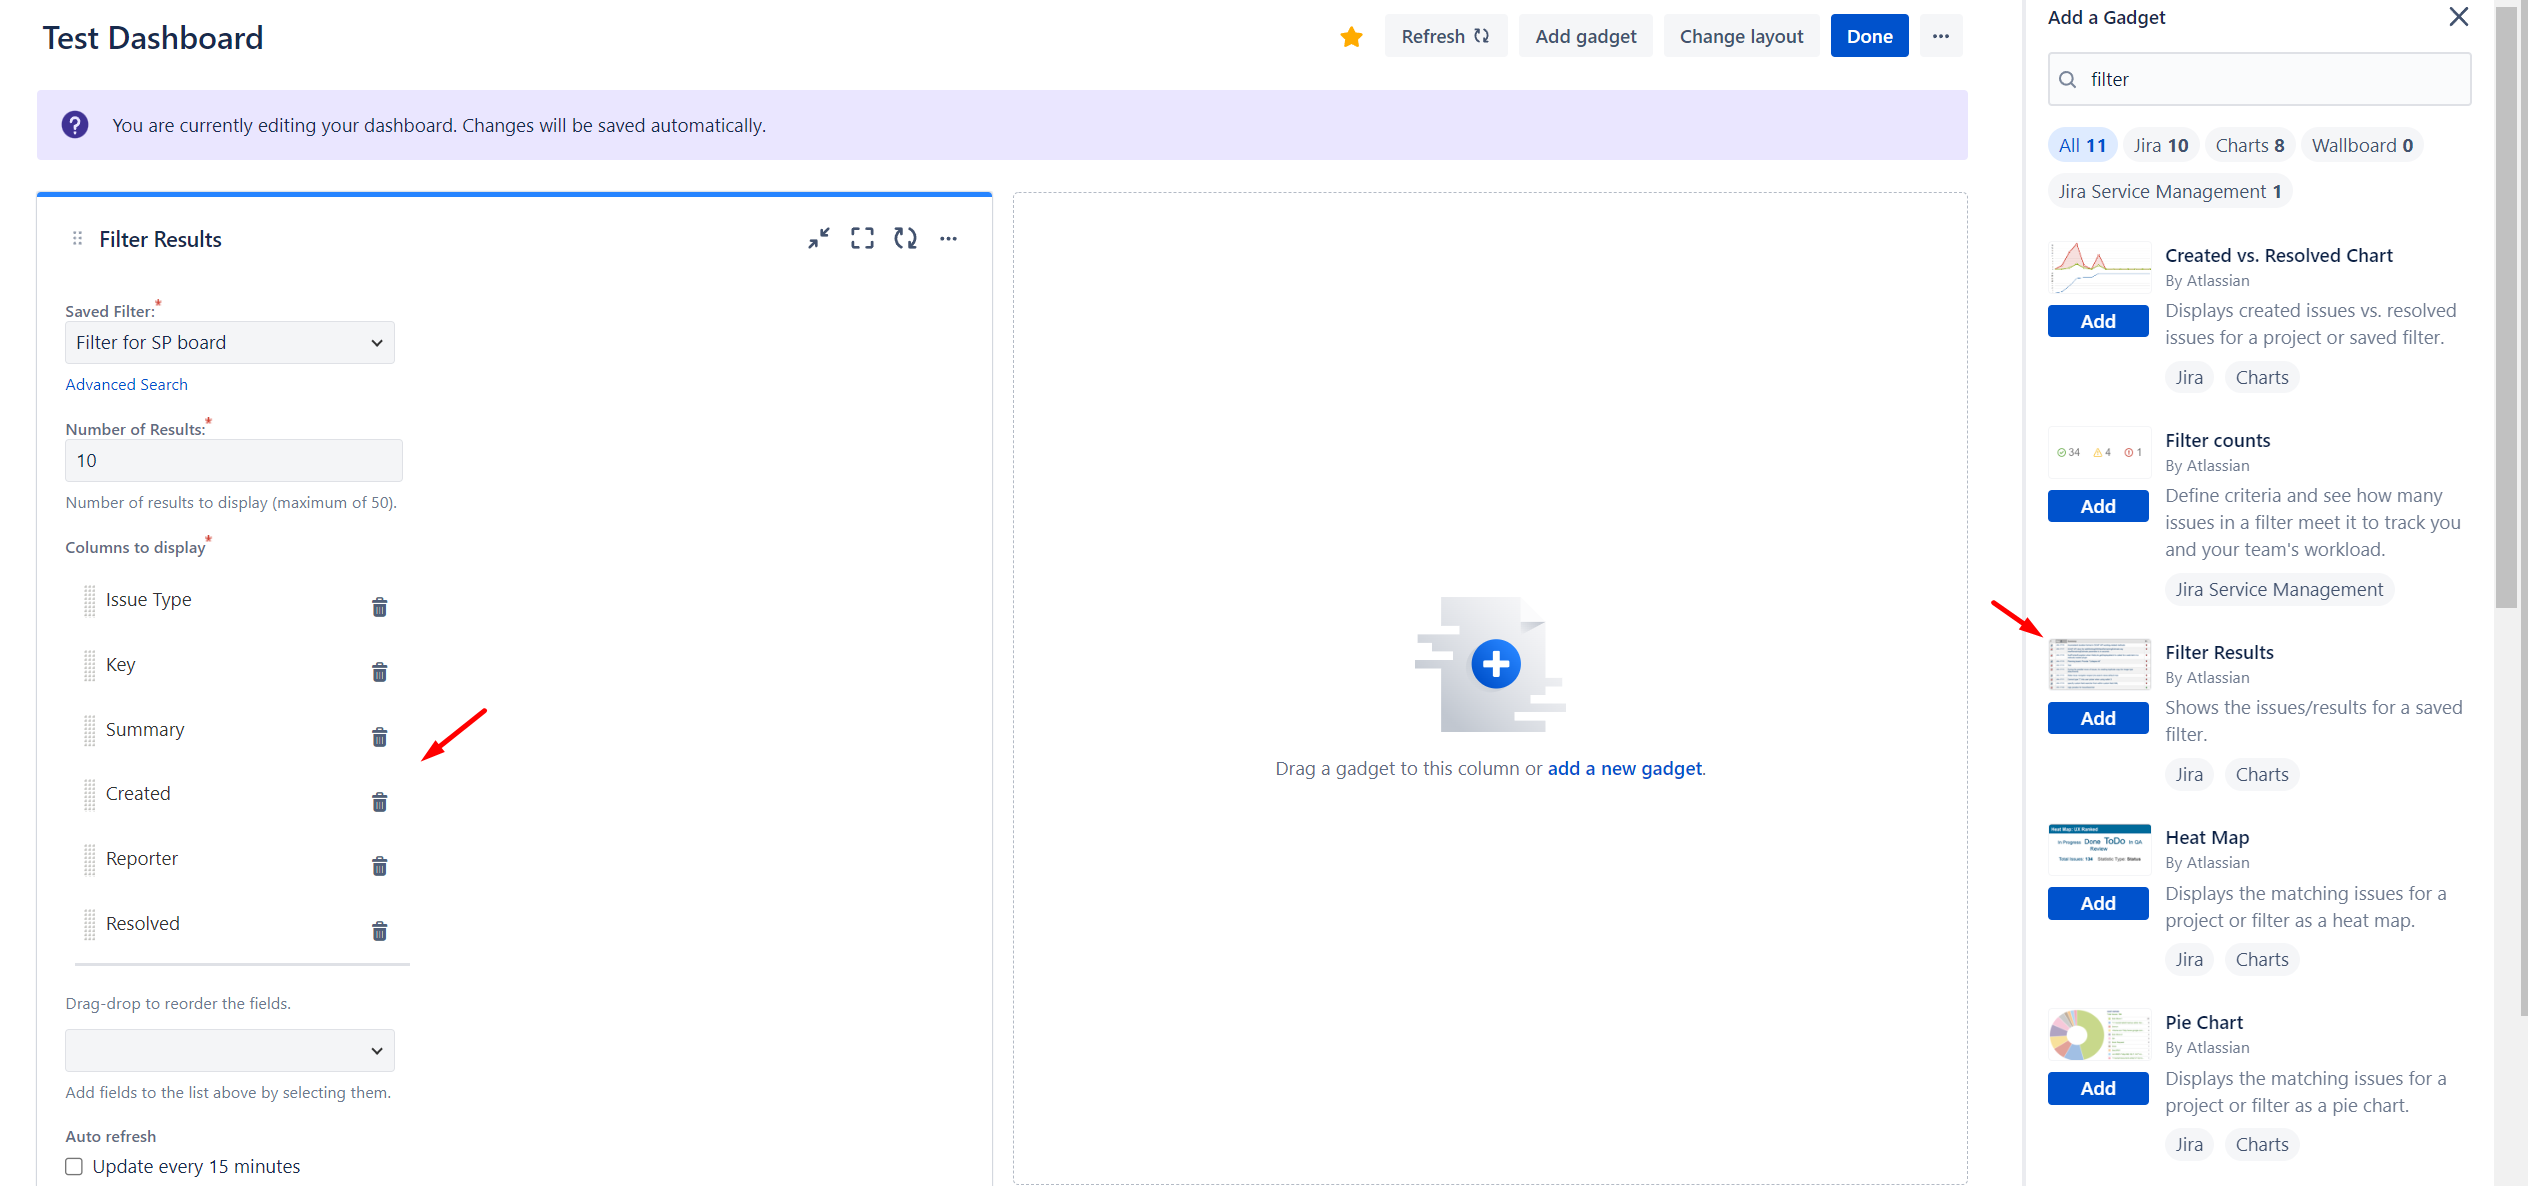
Task: Open the ellipsis menu next to Done
Action: 1940,35
